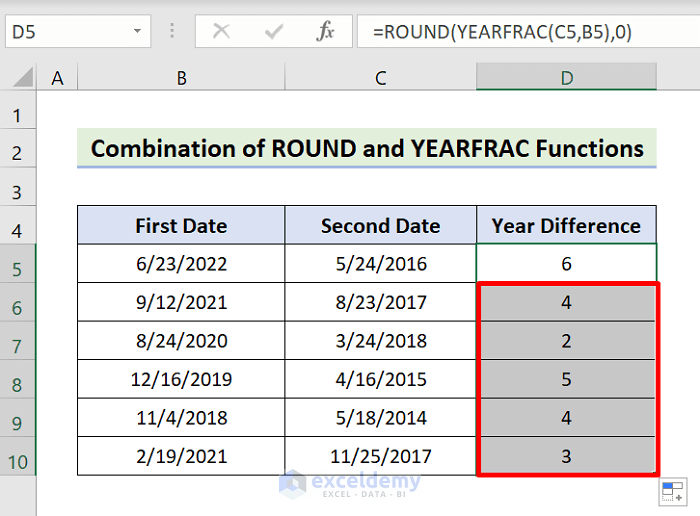Image resolution: width=700 pixels, height=516 pixels.
Task: Select cell with date 11/25/2017
Action: click(x=380, y=456)
